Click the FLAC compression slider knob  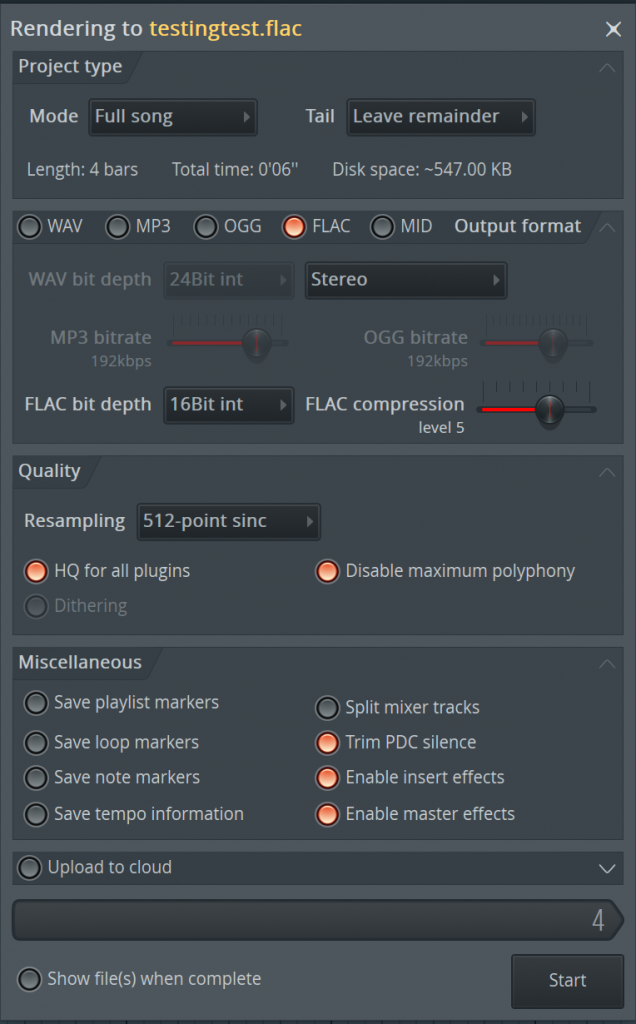pos(548,409)
